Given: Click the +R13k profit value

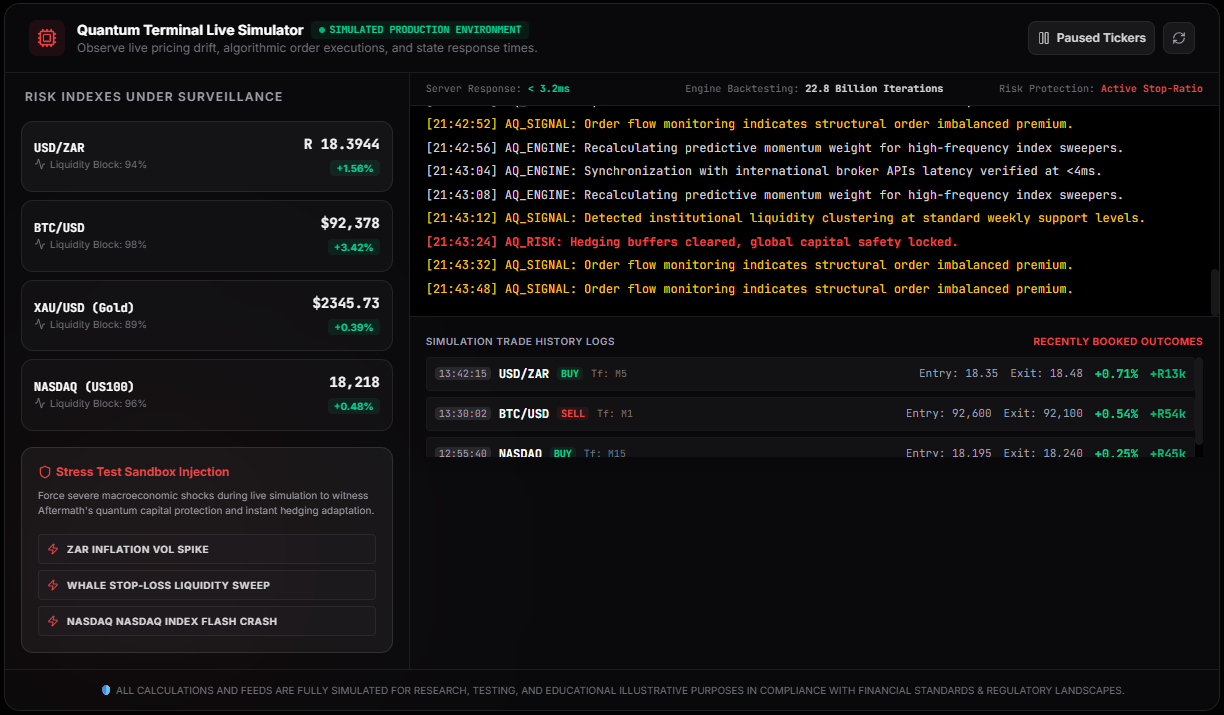Looking at the screenshot, I should point(1168,374).
